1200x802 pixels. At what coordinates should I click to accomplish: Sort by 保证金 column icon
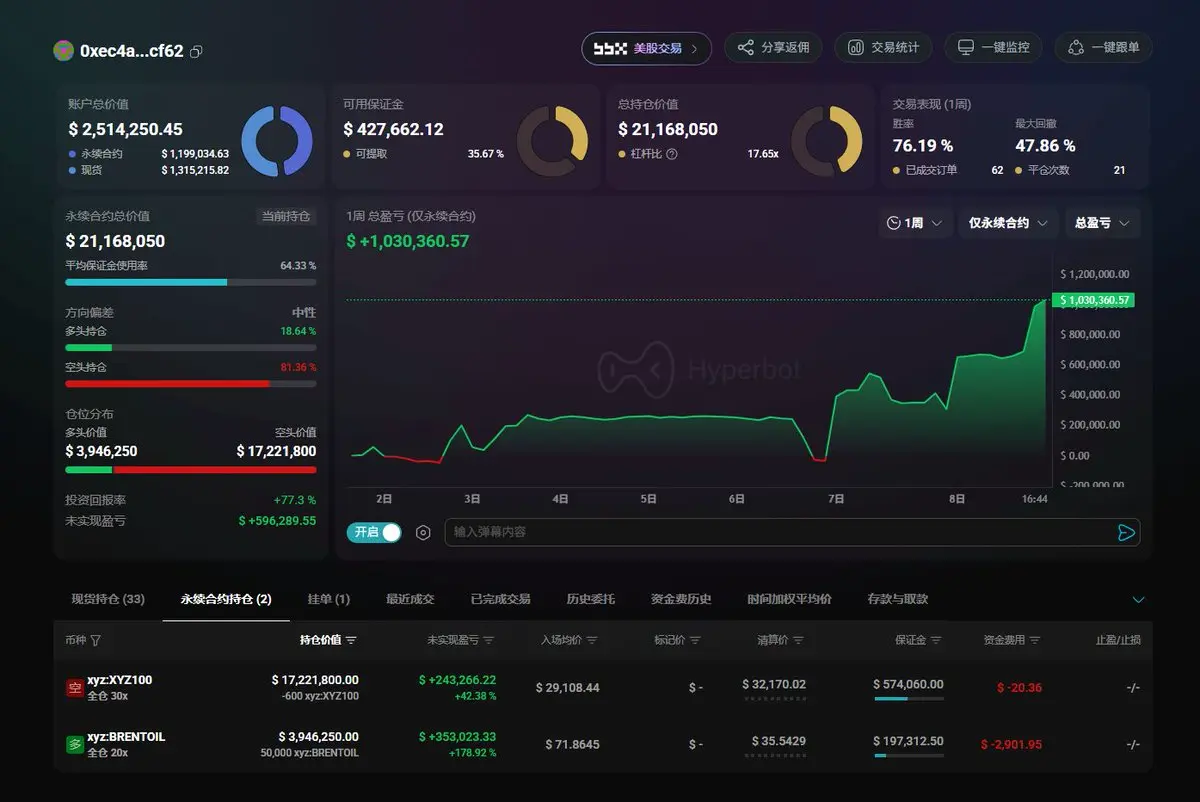click(x=935, y=640)
